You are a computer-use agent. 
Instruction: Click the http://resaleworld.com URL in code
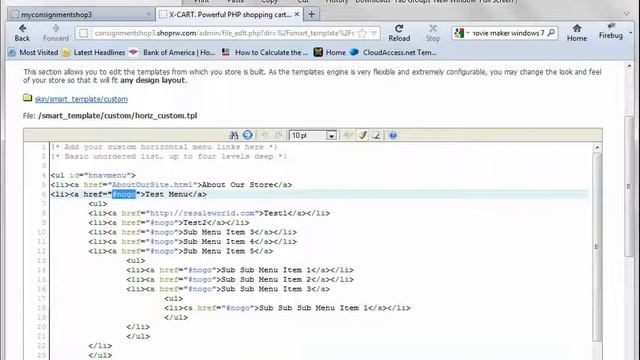[x=202, y=213]
